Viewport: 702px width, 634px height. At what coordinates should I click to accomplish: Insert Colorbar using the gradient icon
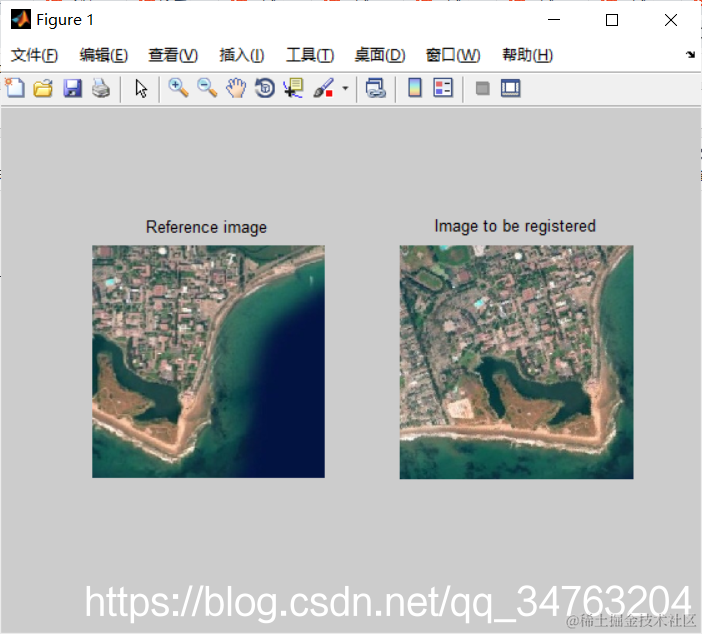click(x=415, y=88)
